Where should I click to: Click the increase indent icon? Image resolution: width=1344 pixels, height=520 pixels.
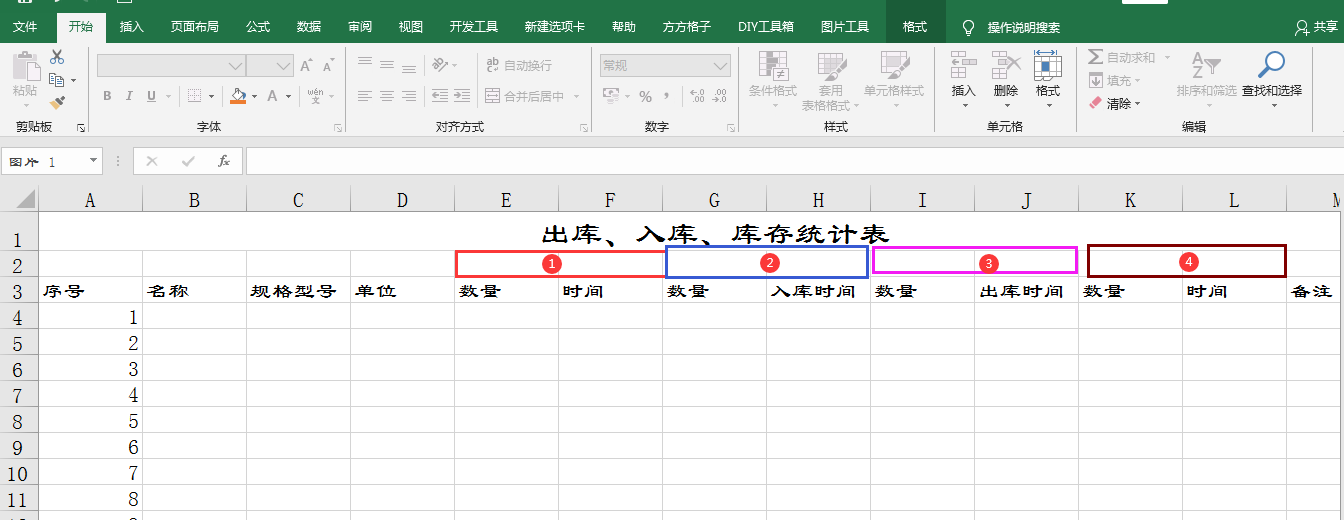(461, 96)
